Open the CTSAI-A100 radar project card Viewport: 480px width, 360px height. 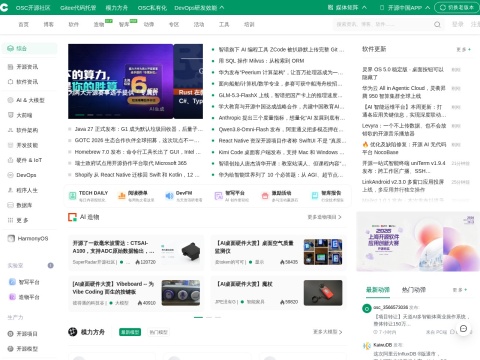(136, 252)
